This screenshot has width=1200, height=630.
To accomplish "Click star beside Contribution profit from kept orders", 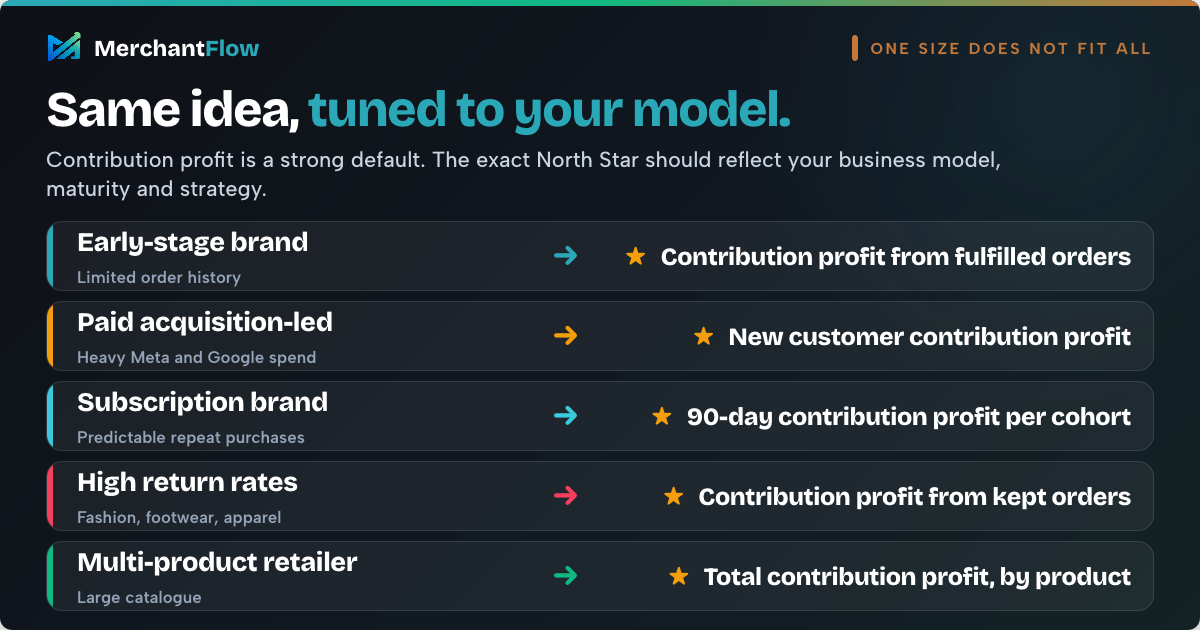I will 673,496.
